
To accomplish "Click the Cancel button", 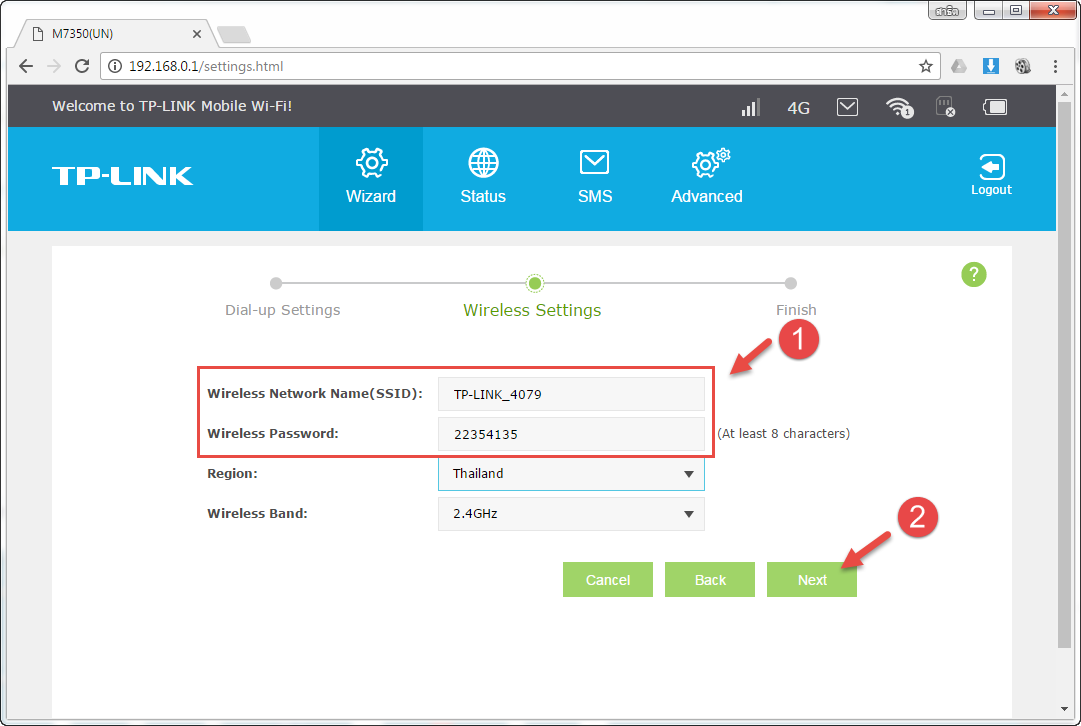I will click(607, 580).
